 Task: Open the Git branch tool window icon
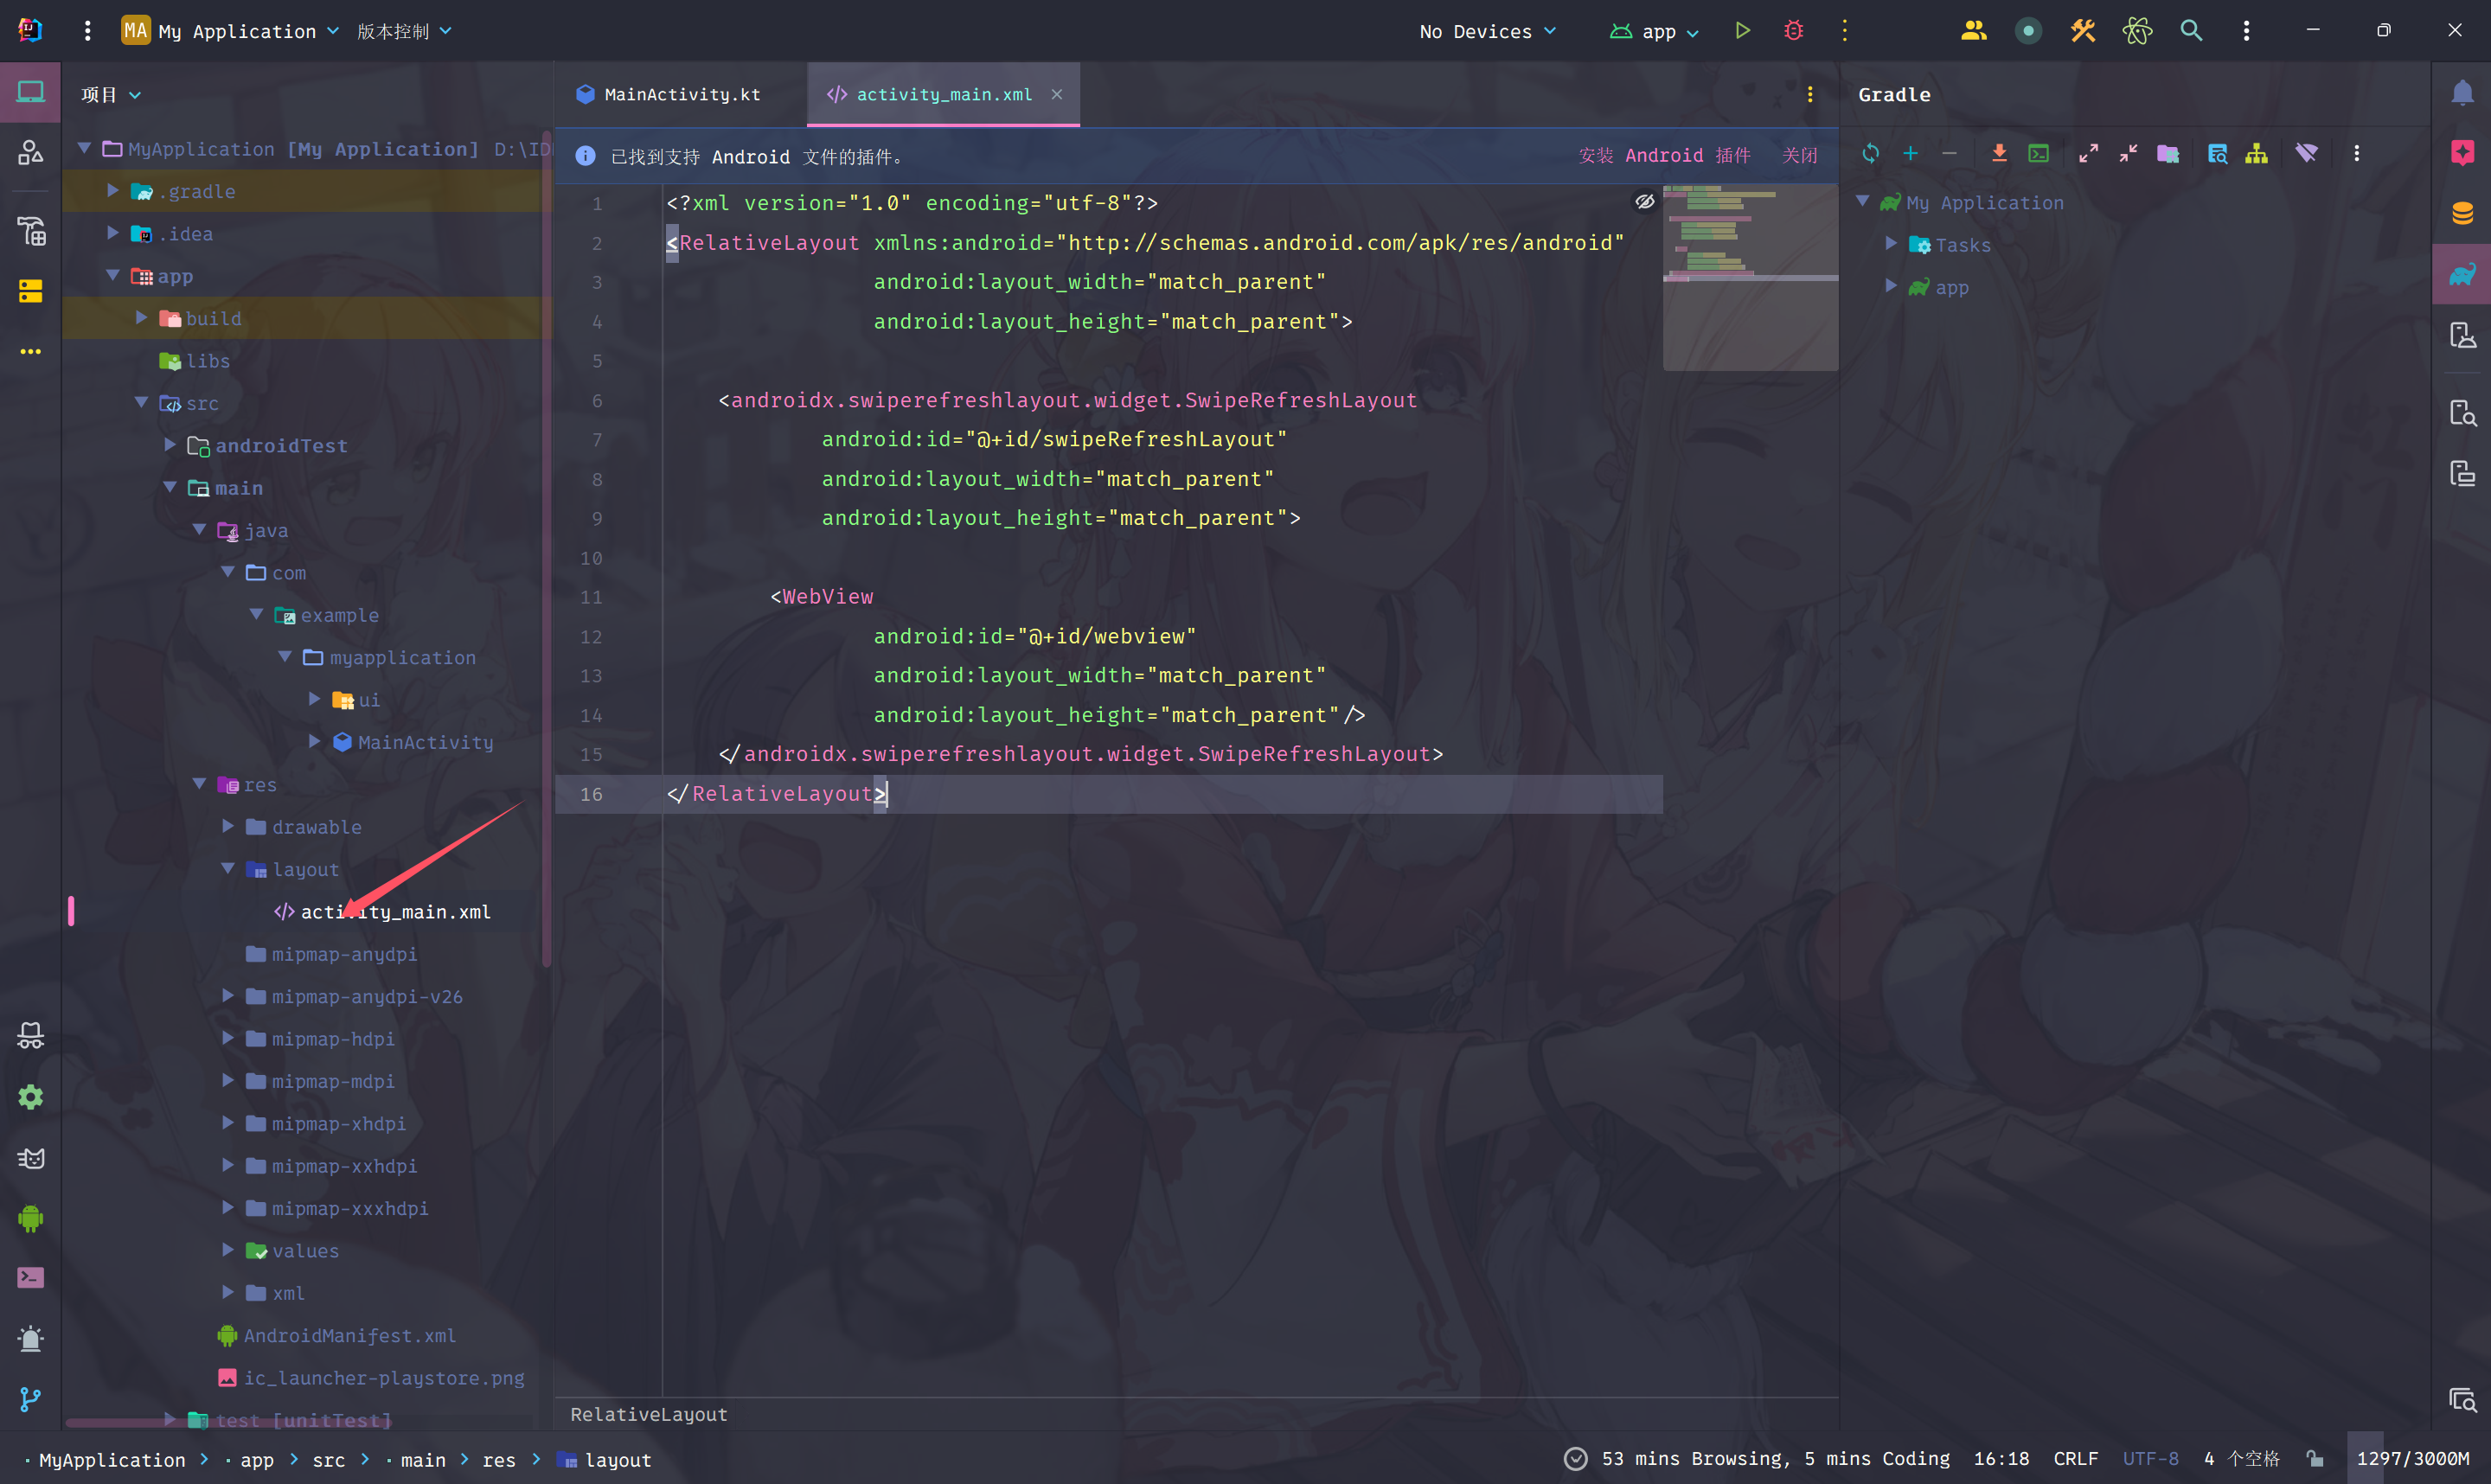point(30,1399)
